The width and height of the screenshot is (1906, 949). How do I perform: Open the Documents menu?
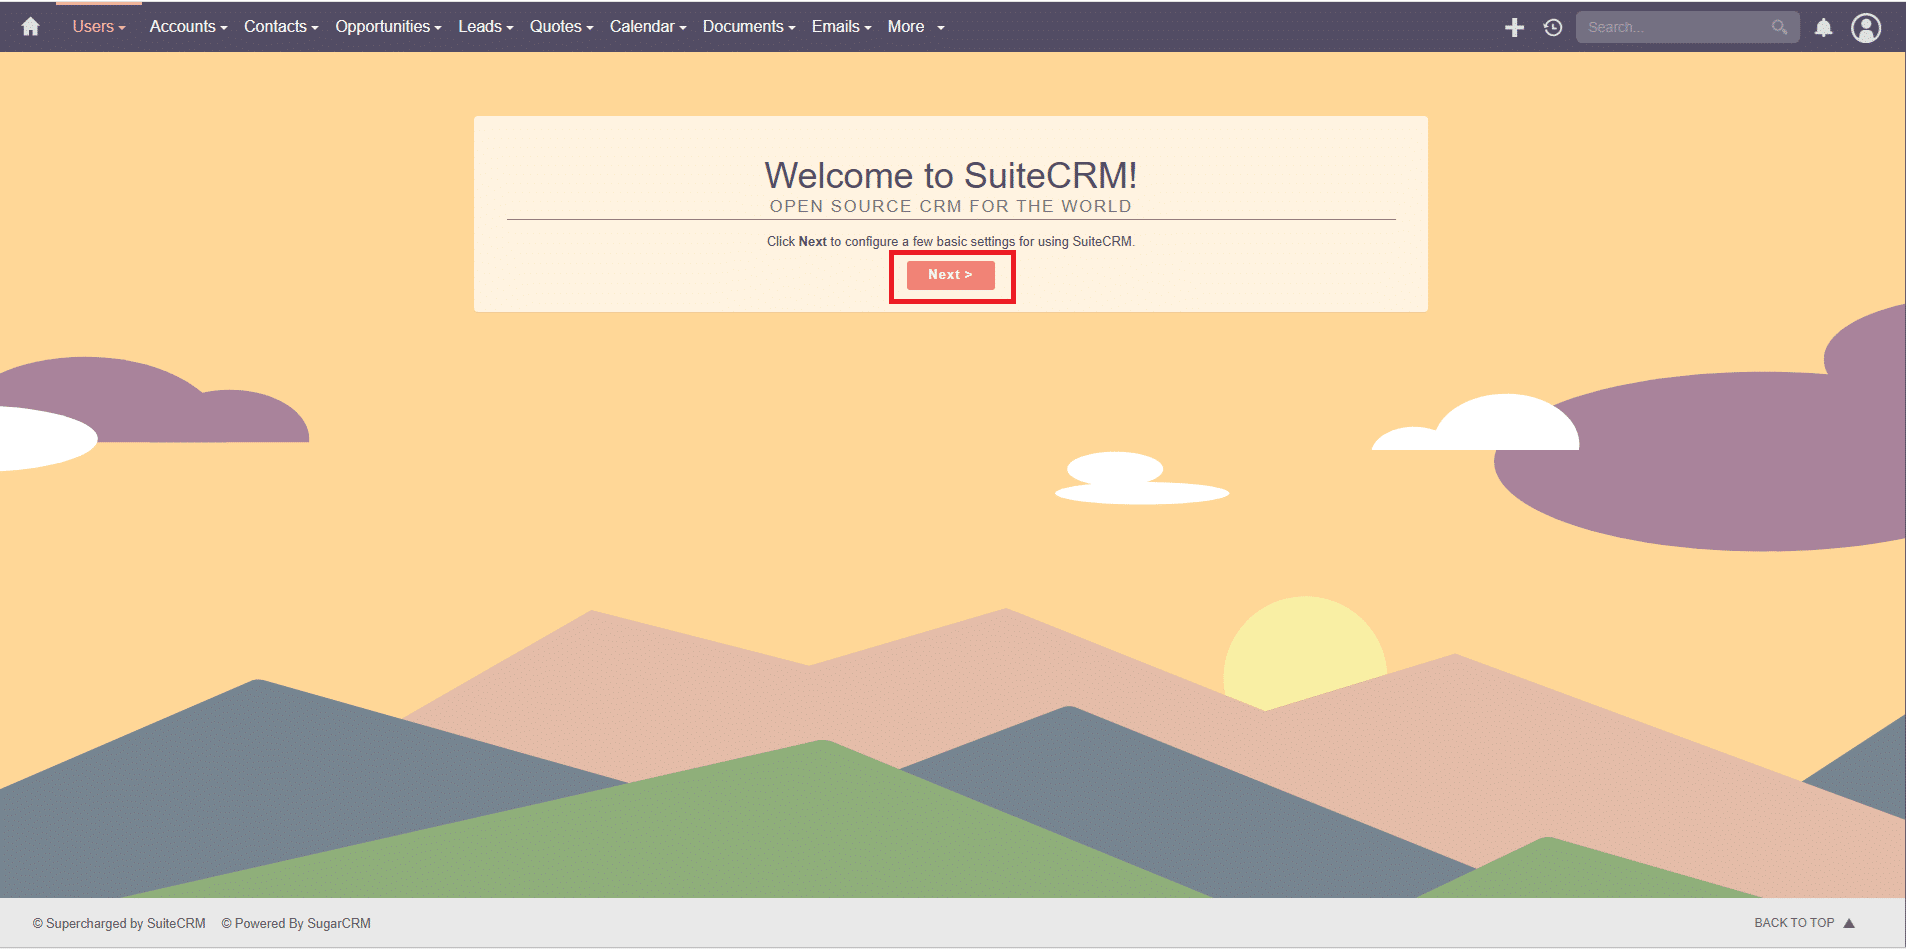pos(748,27)
